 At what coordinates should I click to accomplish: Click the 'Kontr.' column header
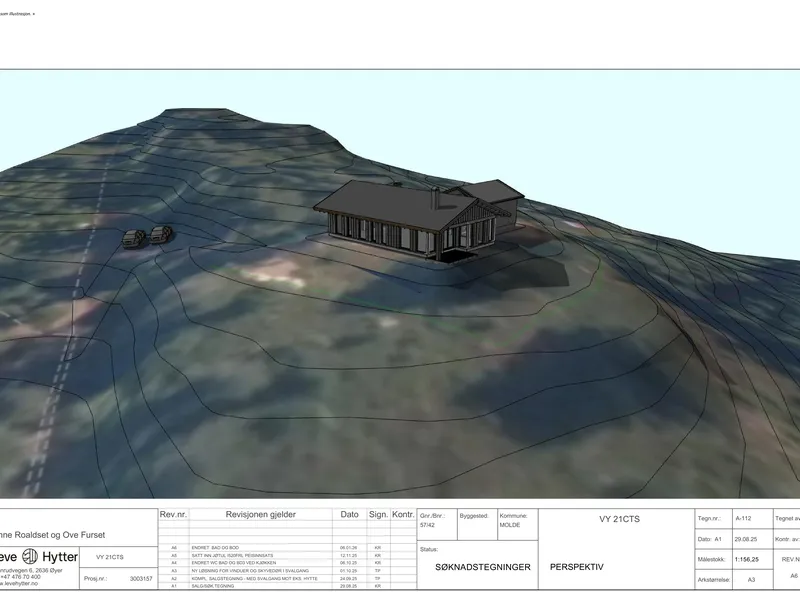point(403,514)
